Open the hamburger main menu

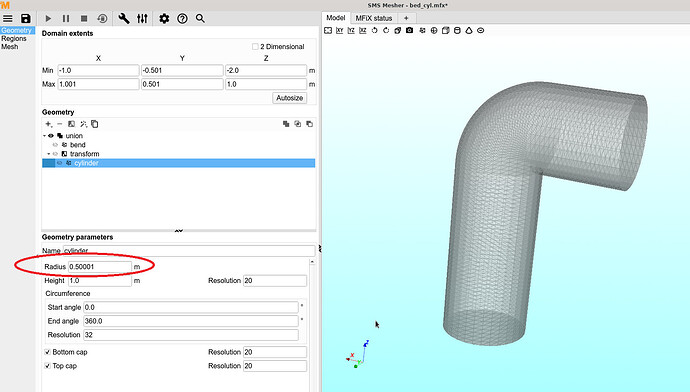tap(8, 18)
